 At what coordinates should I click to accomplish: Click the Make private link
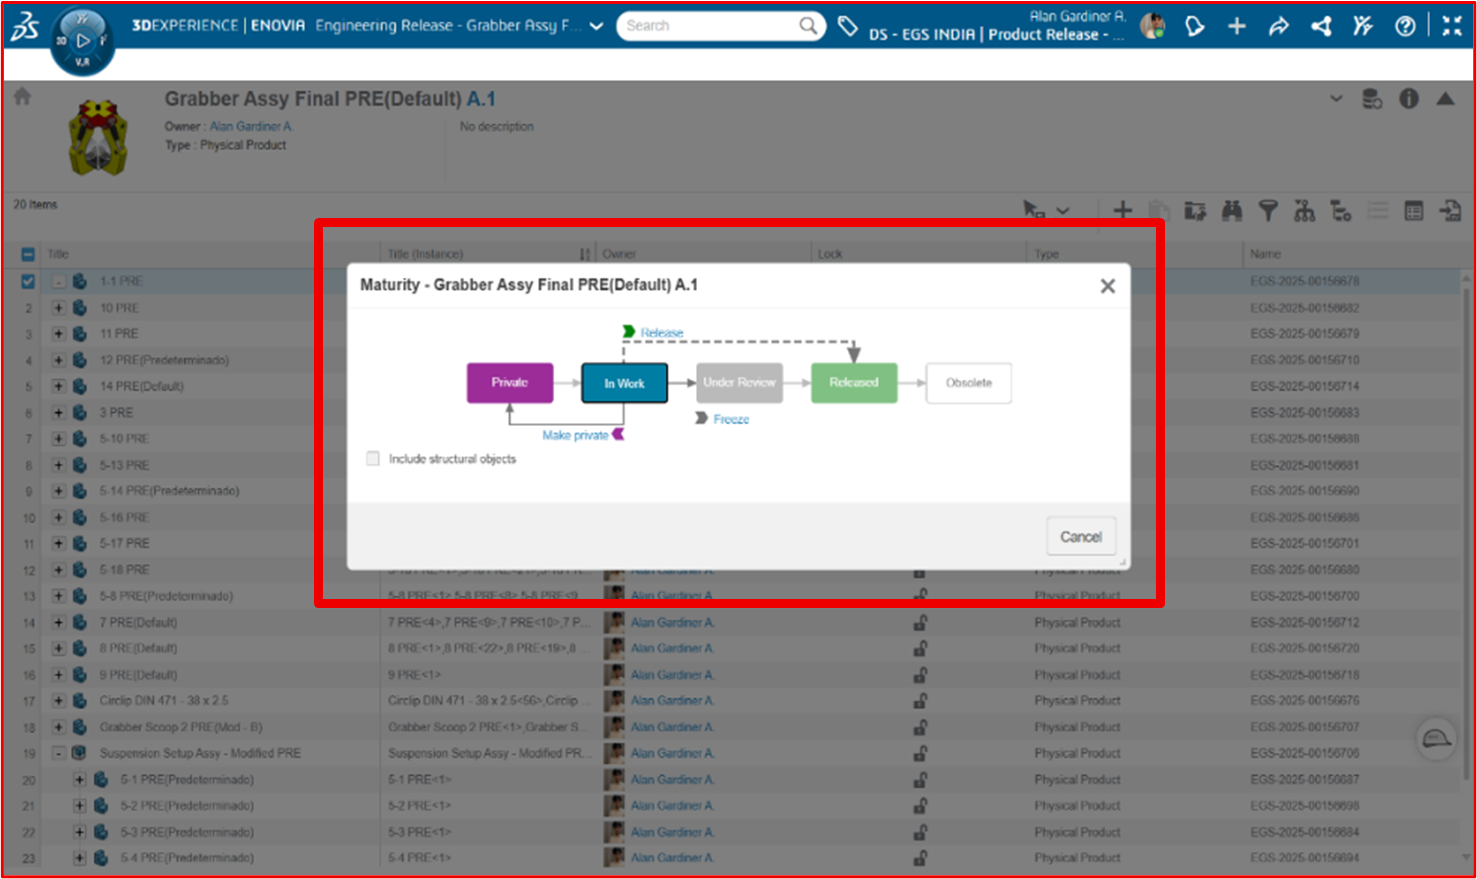point(575,435)
